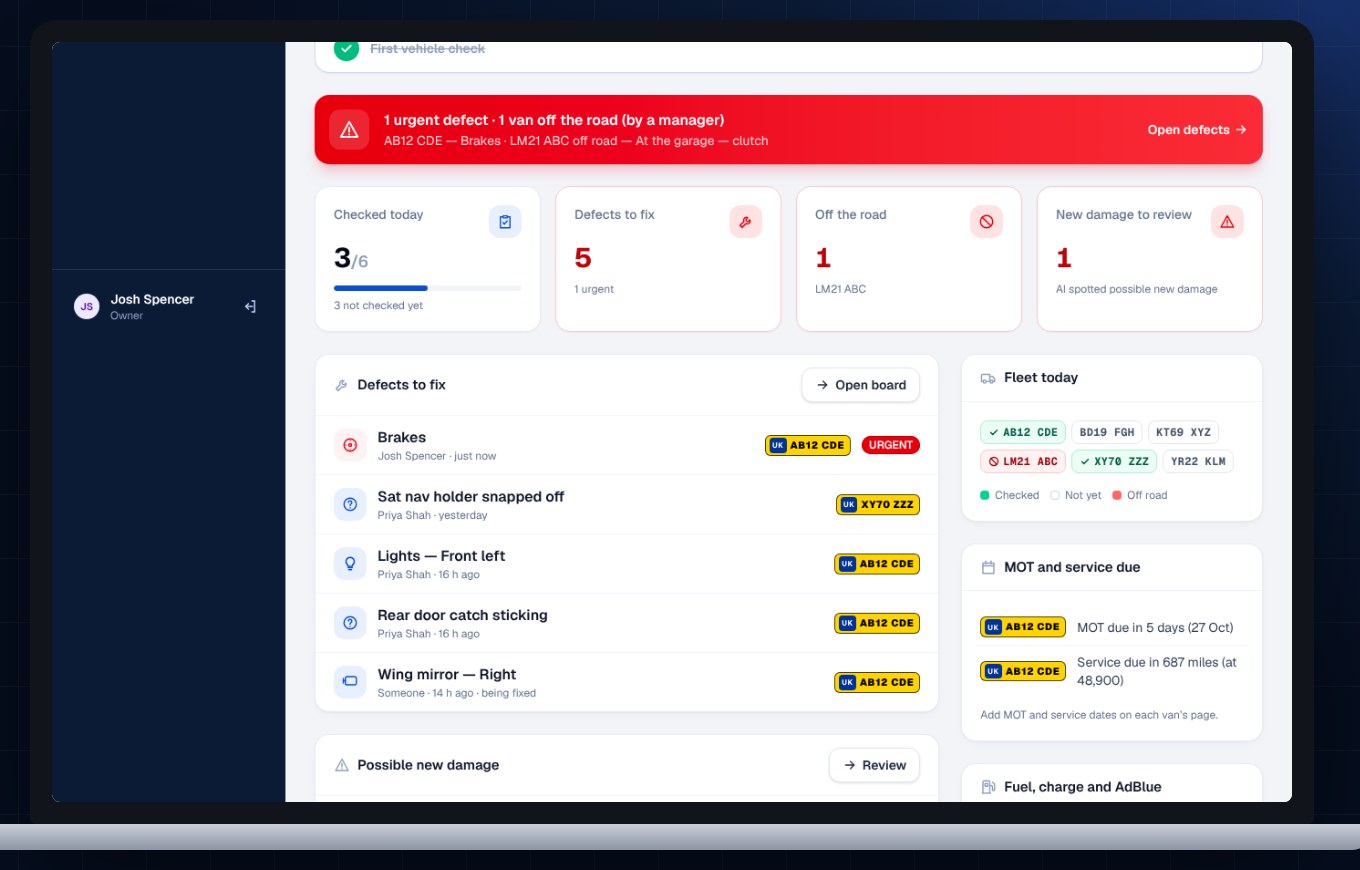
Task: Click the green Checked legend dot
Action: 985,495
